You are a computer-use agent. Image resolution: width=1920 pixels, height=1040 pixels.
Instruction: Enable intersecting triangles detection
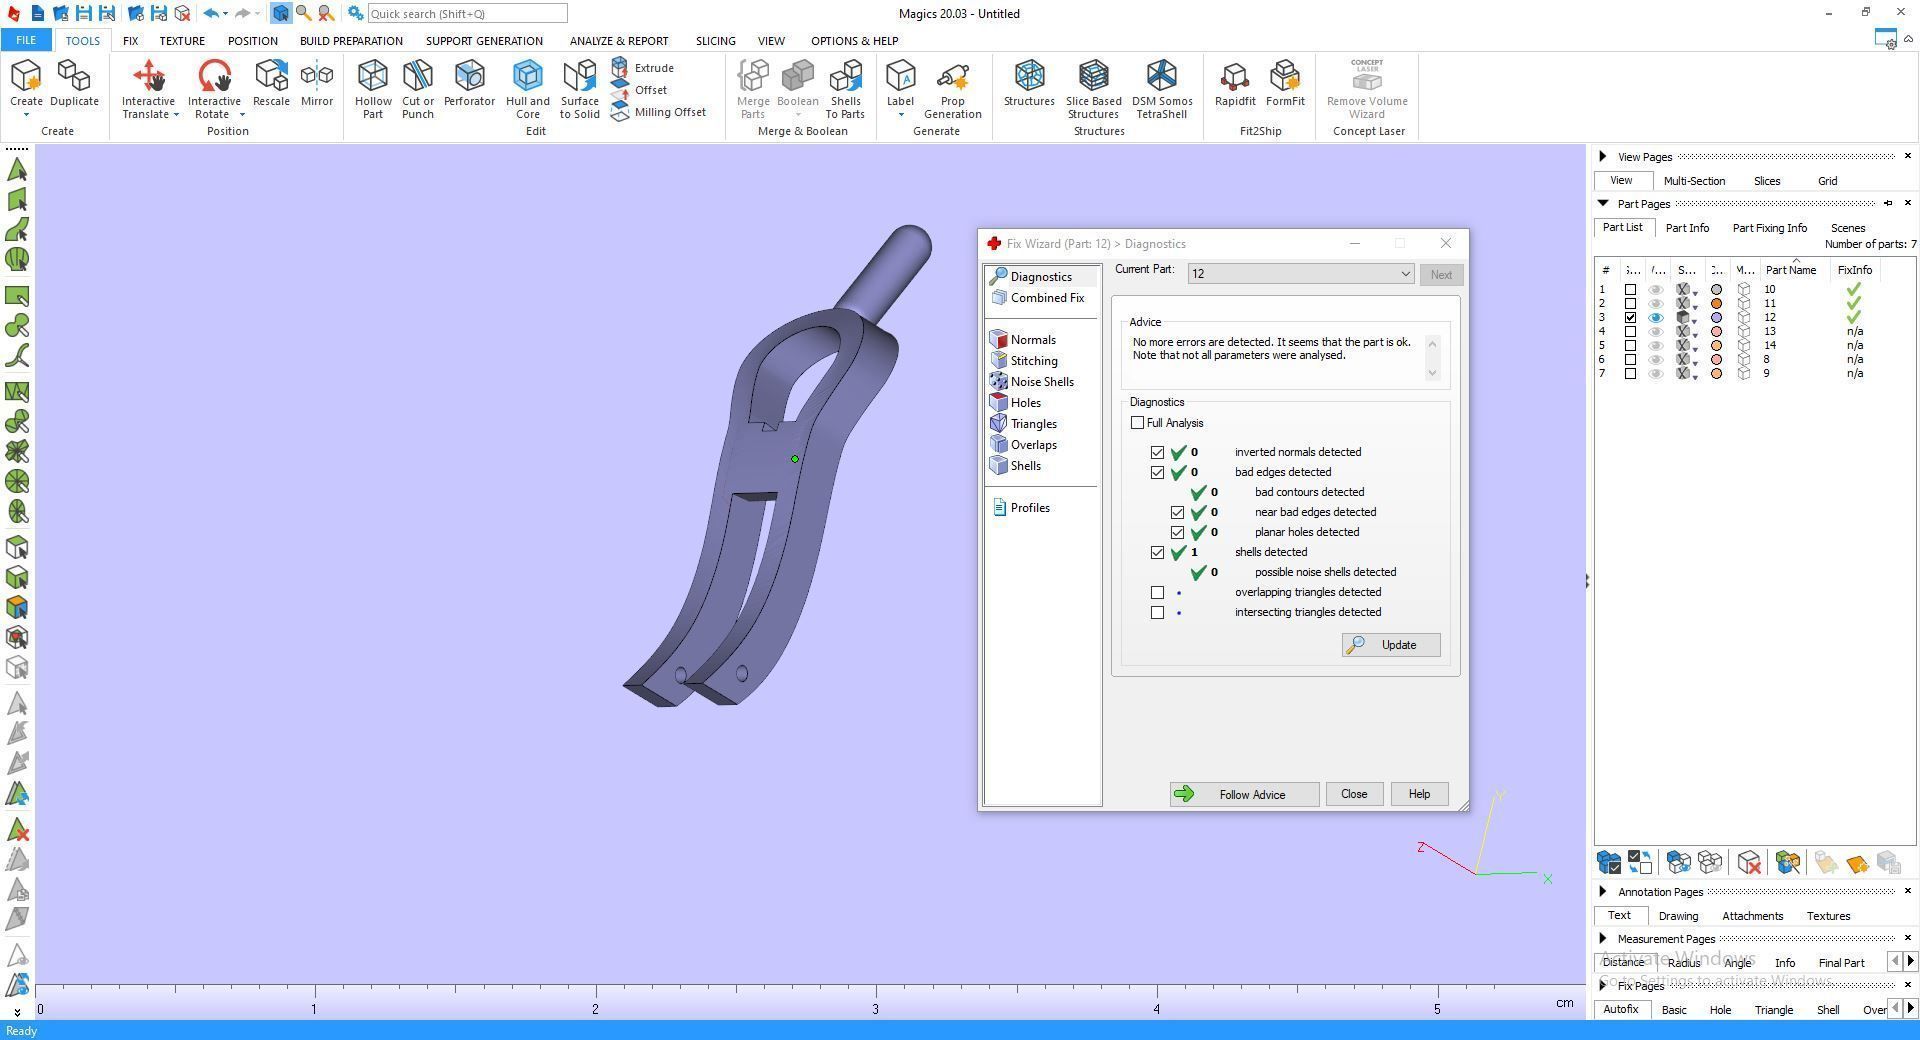(1157, 612)
